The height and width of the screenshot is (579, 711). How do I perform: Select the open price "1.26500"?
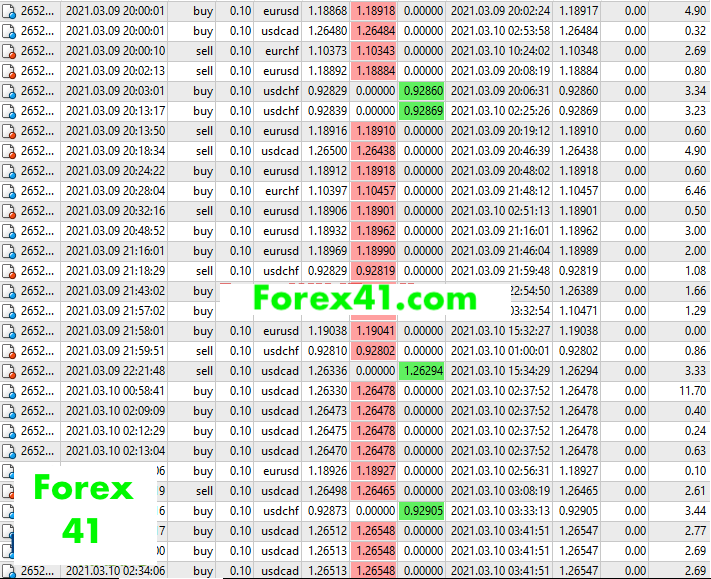click(327, 151)
